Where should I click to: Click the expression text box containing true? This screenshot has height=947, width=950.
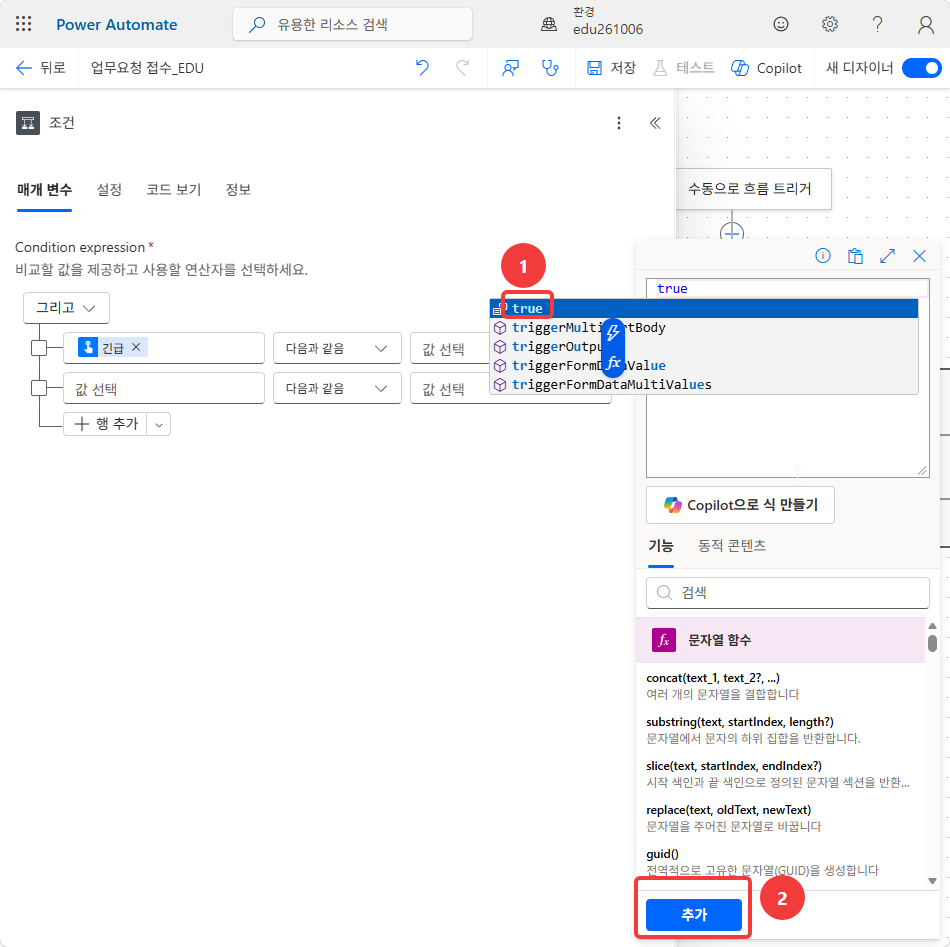pyautogui.click(x=787, y=377)
